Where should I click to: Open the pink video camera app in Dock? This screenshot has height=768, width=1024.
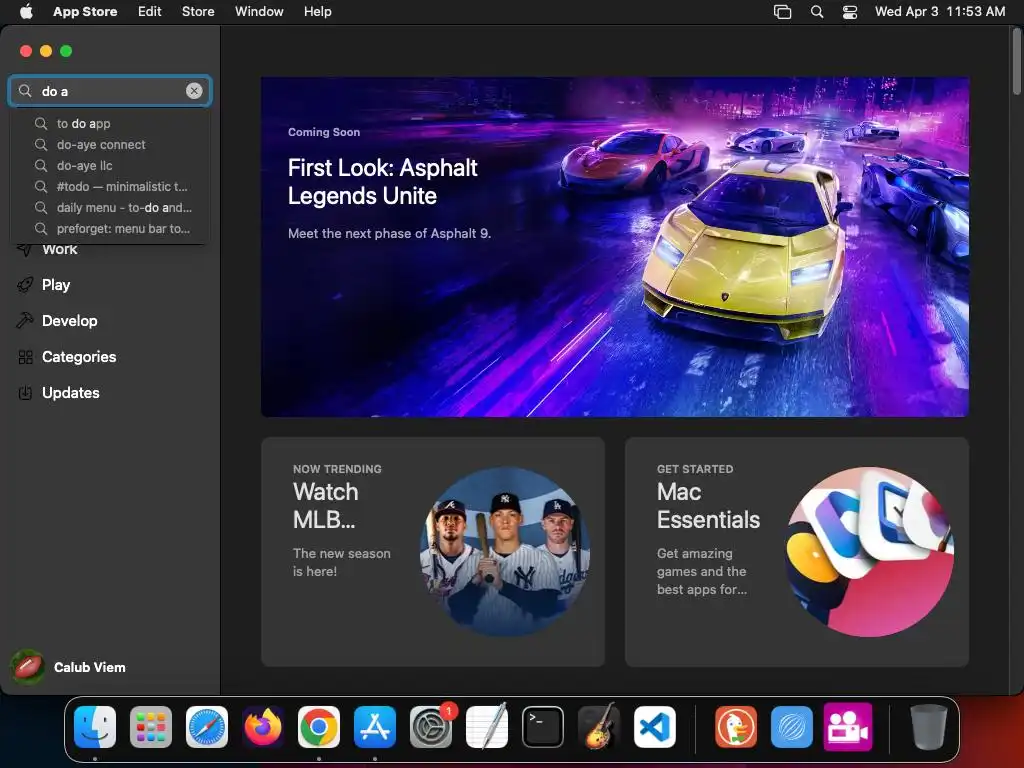point(848,727)
